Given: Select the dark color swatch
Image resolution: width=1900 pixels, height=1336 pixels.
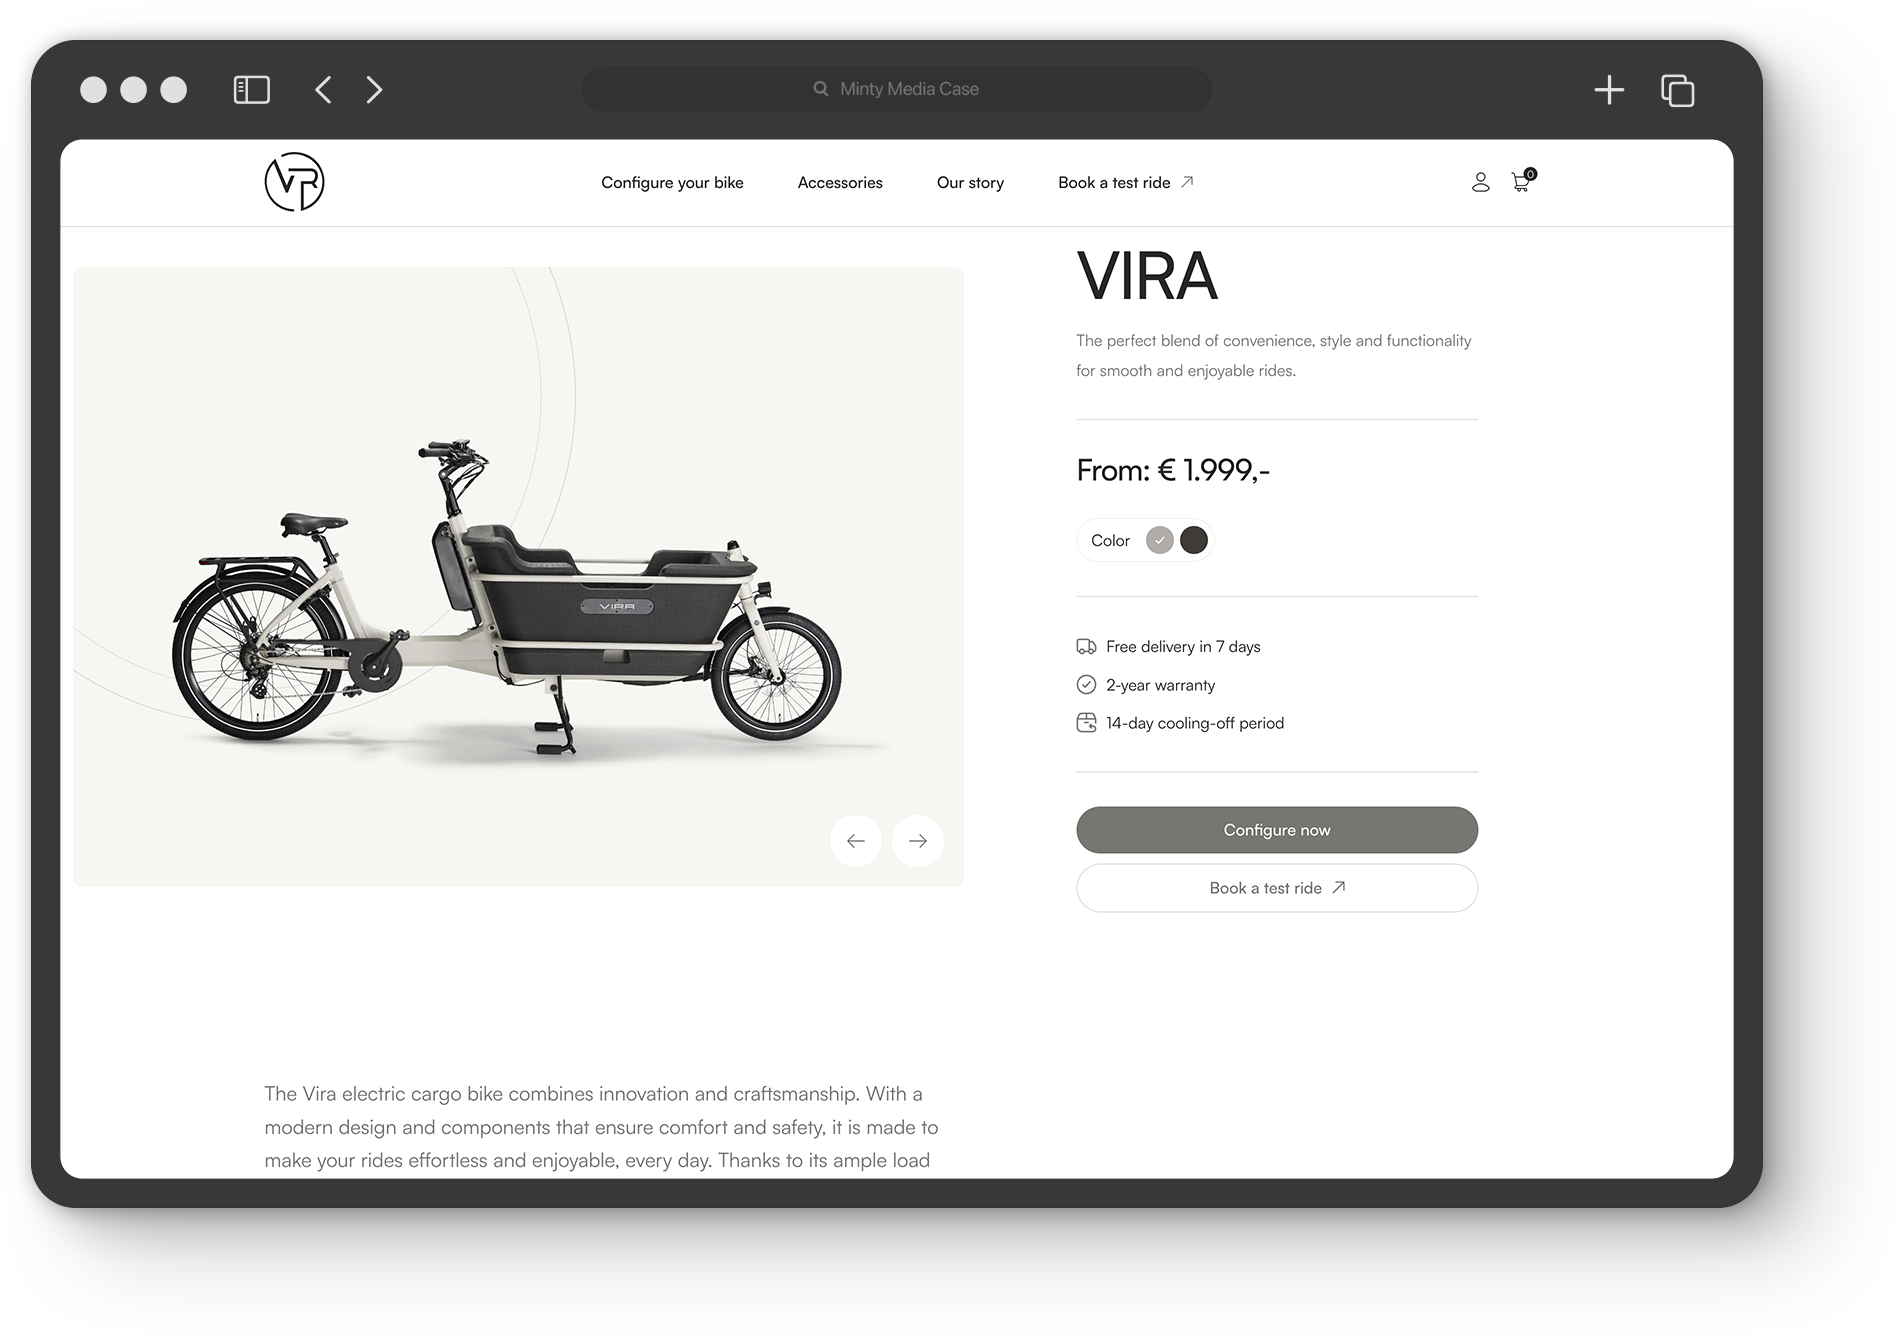Looking at the screenshot, I should pyautogui.click(x=1194, y=540).
